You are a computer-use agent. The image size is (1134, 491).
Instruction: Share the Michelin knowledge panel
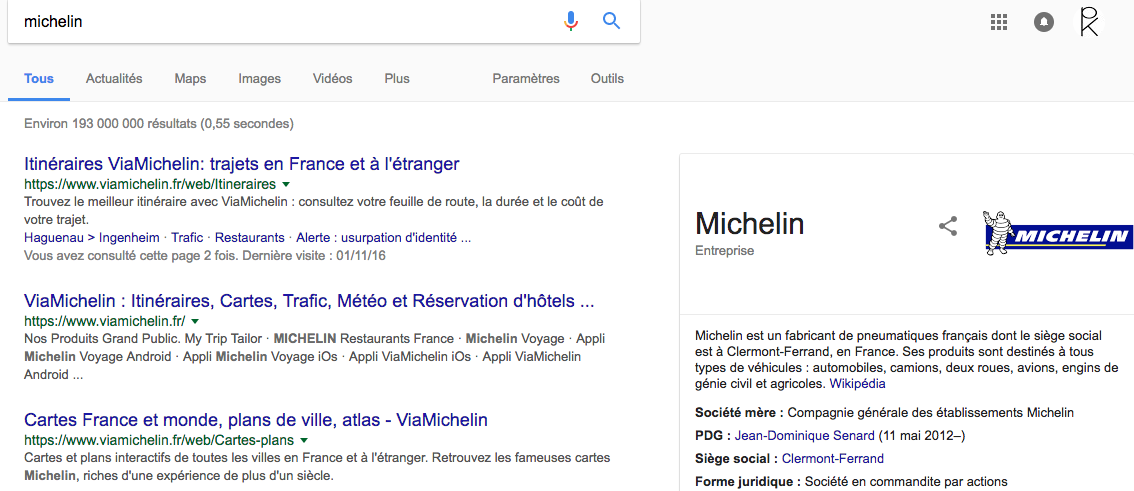pos(948,226)
